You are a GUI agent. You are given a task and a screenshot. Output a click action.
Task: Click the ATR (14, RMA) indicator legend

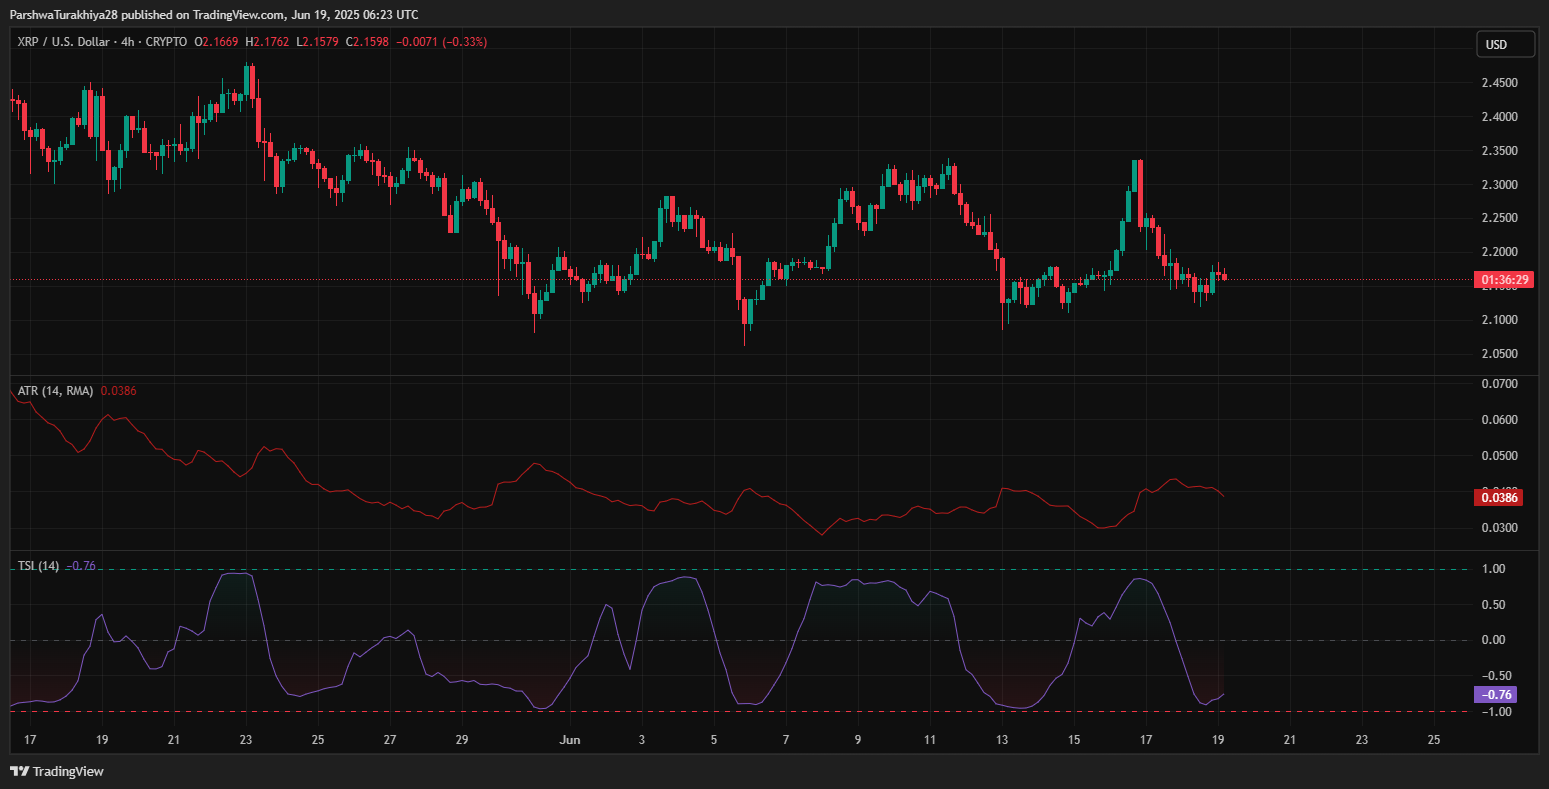click(56, 391)
